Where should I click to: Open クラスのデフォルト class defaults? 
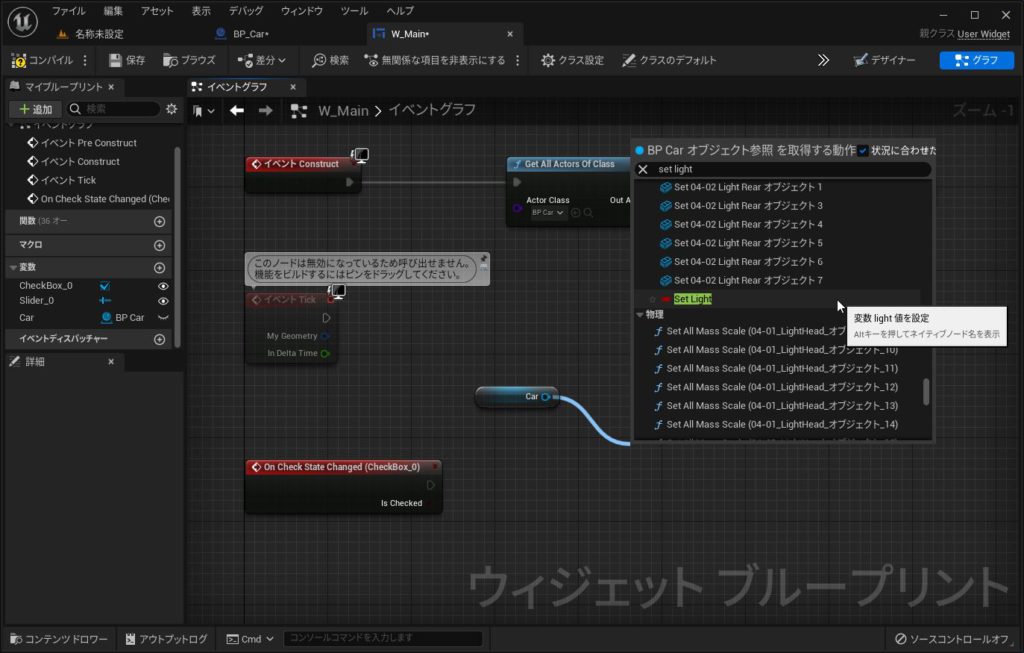[x=669, y=60]
